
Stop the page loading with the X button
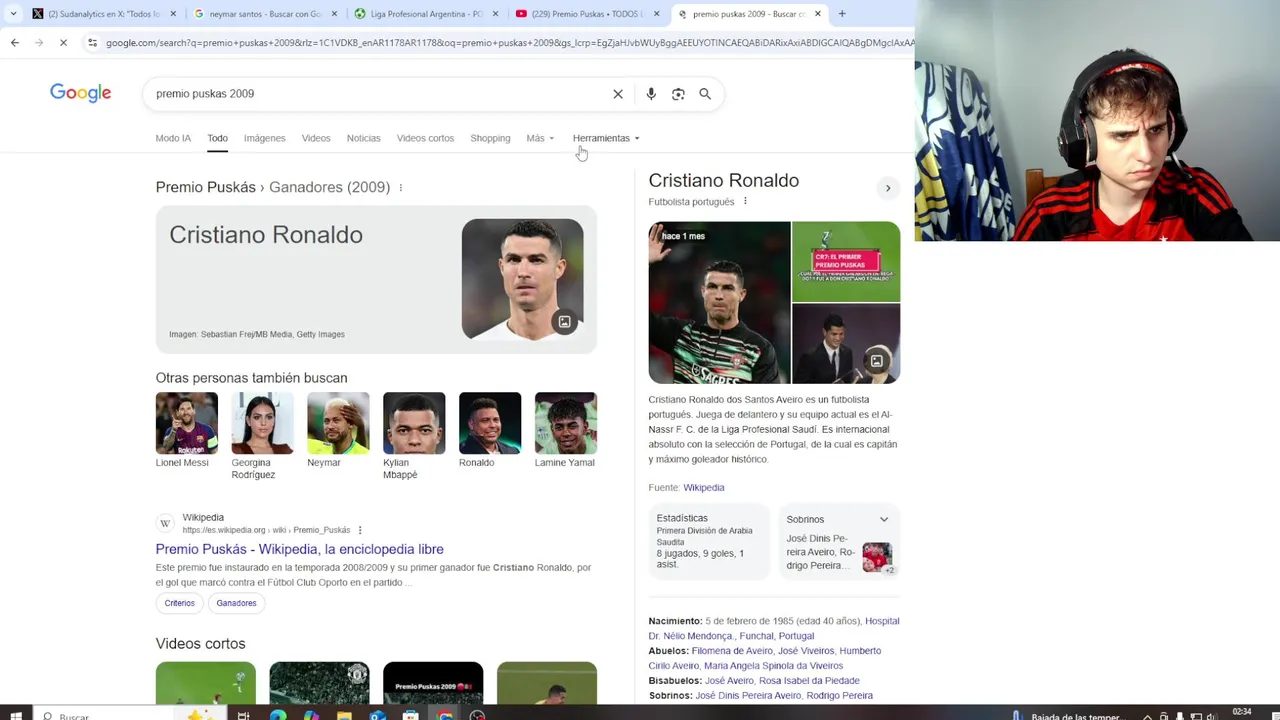click(62, 42)
